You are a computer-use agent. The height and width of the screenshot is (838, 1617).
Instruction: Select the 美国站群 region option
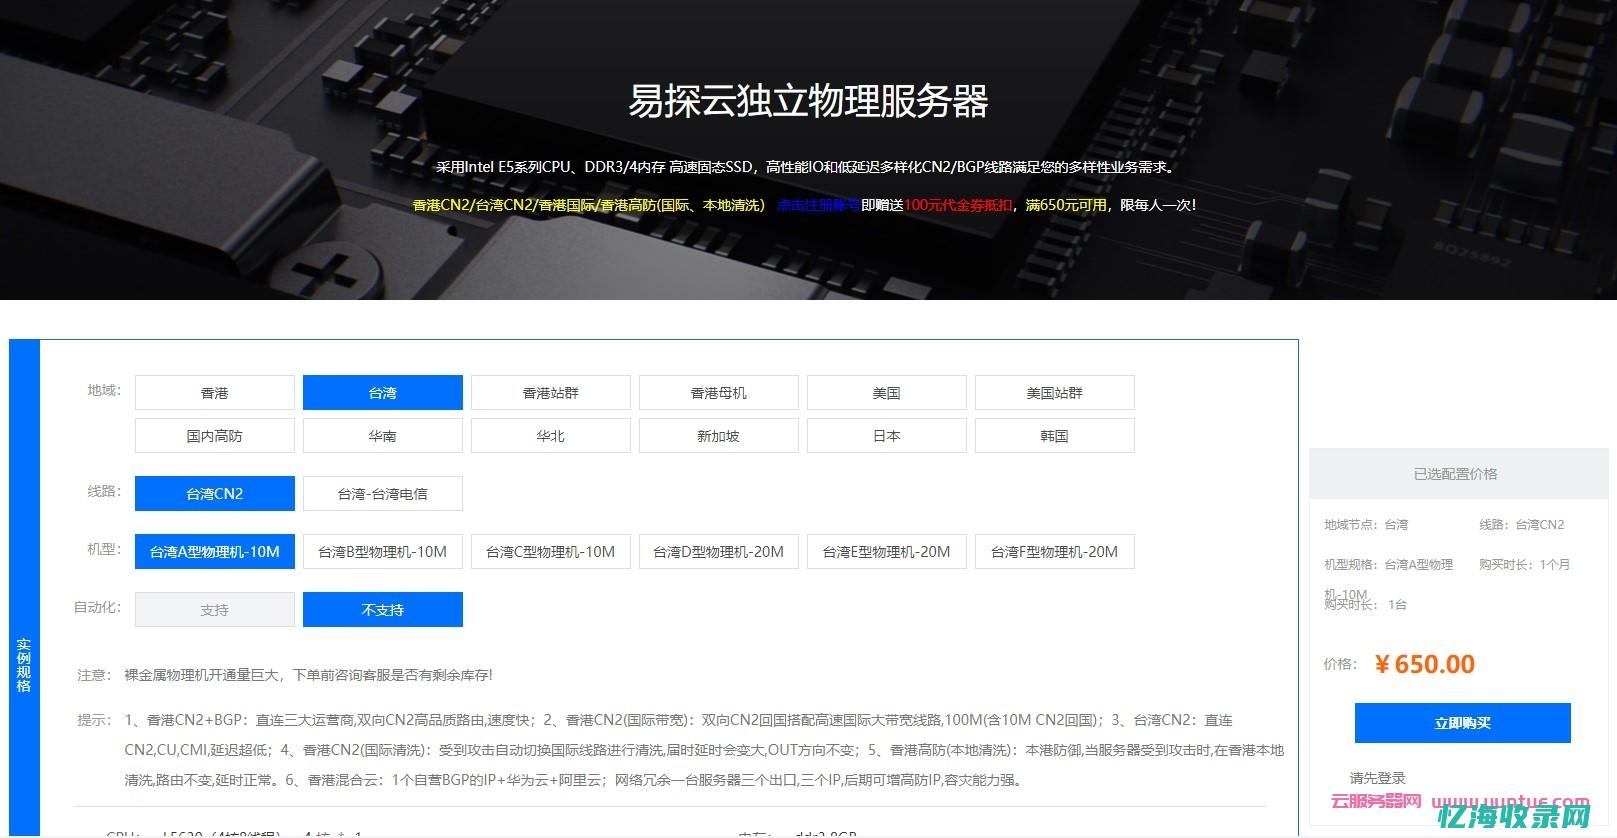[x=1055, y=393]
